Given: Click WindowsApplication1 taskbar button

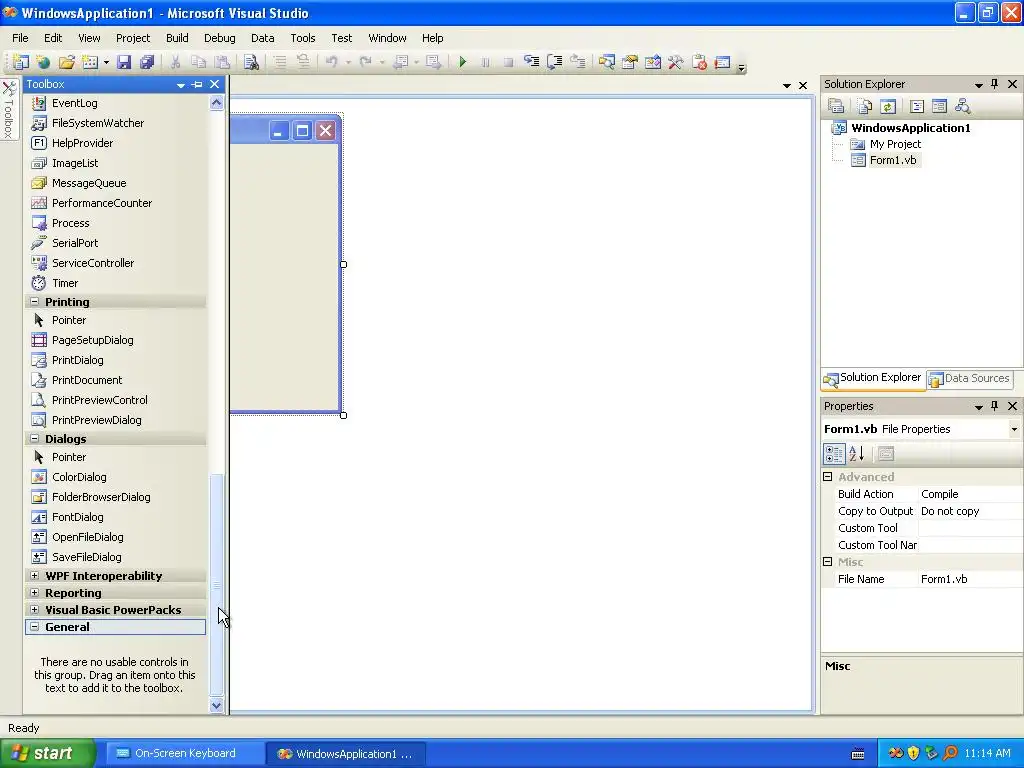Looking at the screenshot, I should (x=346, y=754).
